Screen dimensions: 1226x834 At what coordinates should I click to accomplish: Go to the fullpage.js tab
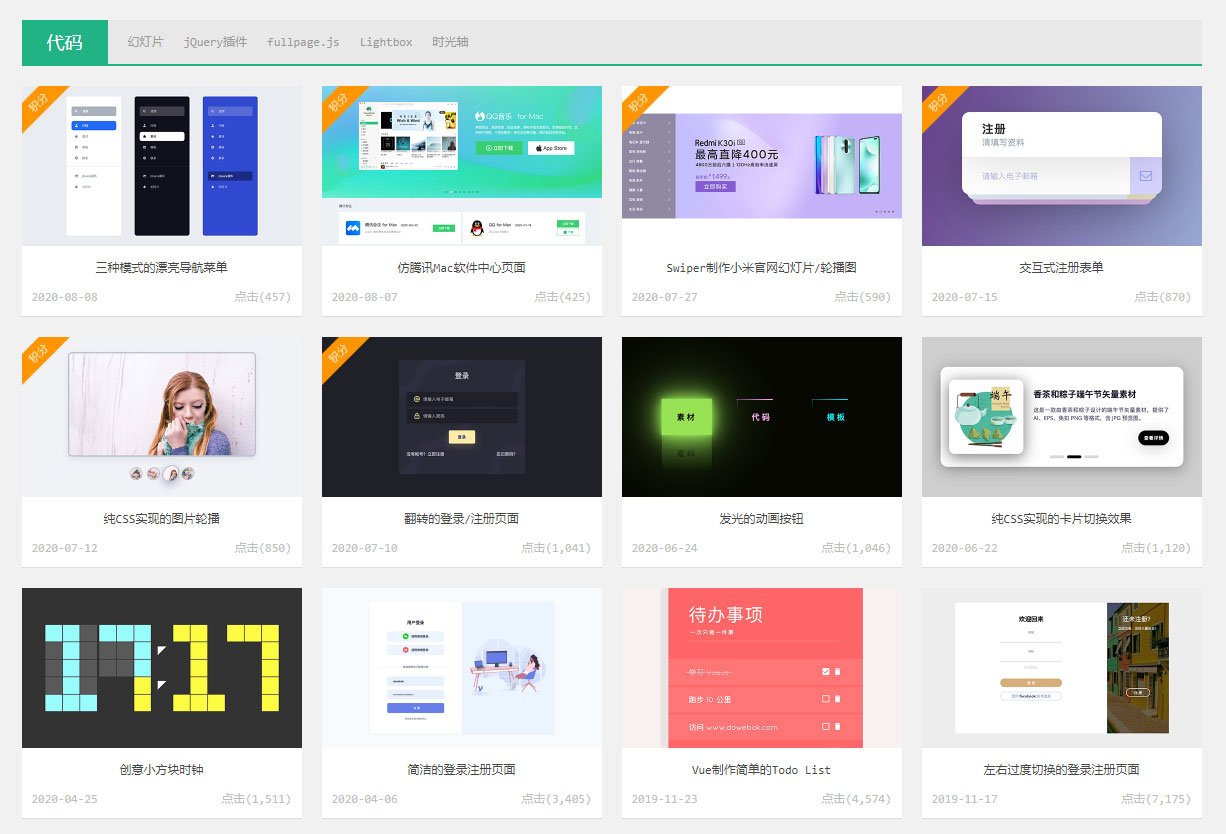303,42
